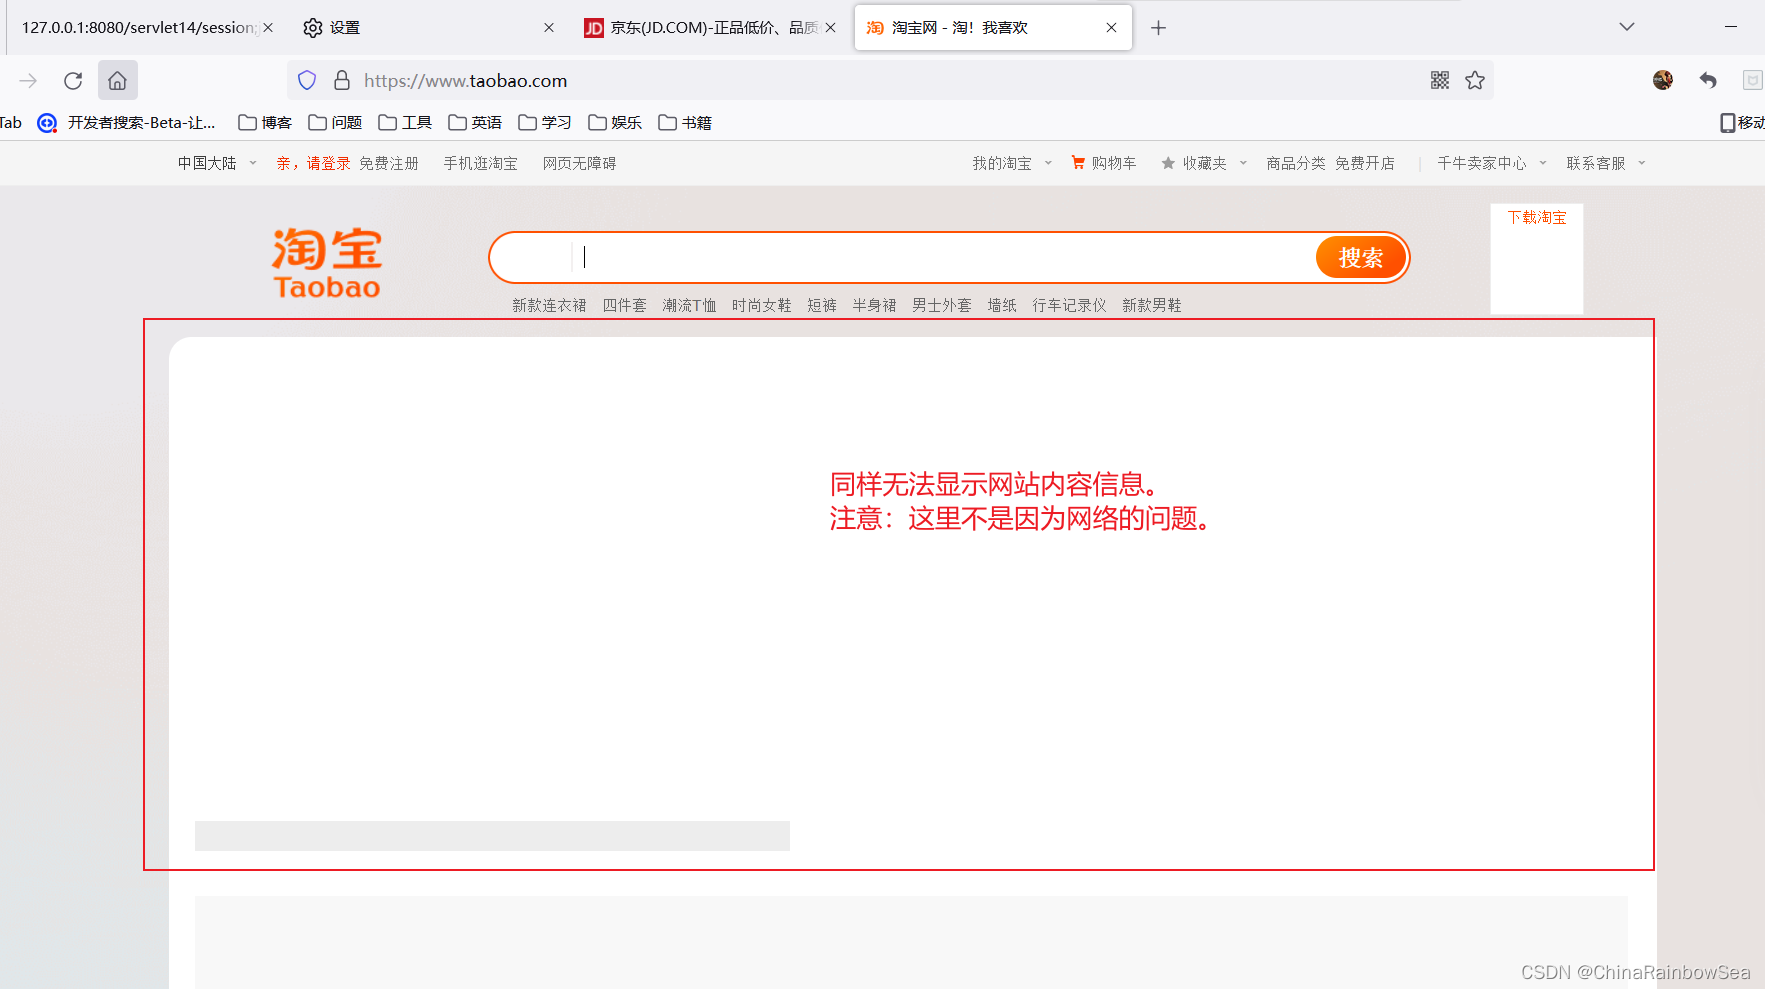
Task: Select the 短裤 search suggestion
Action: [822, 305]
